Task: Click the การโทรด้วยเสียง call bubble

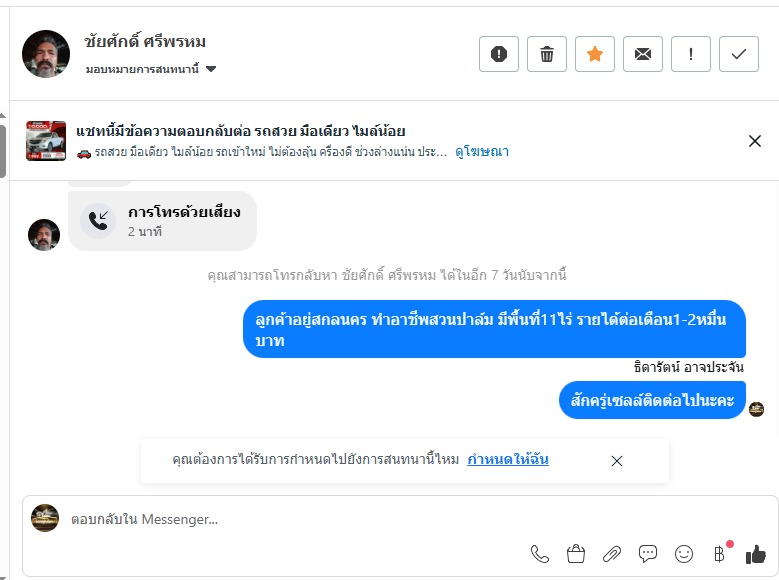Action: pos(163,221)
